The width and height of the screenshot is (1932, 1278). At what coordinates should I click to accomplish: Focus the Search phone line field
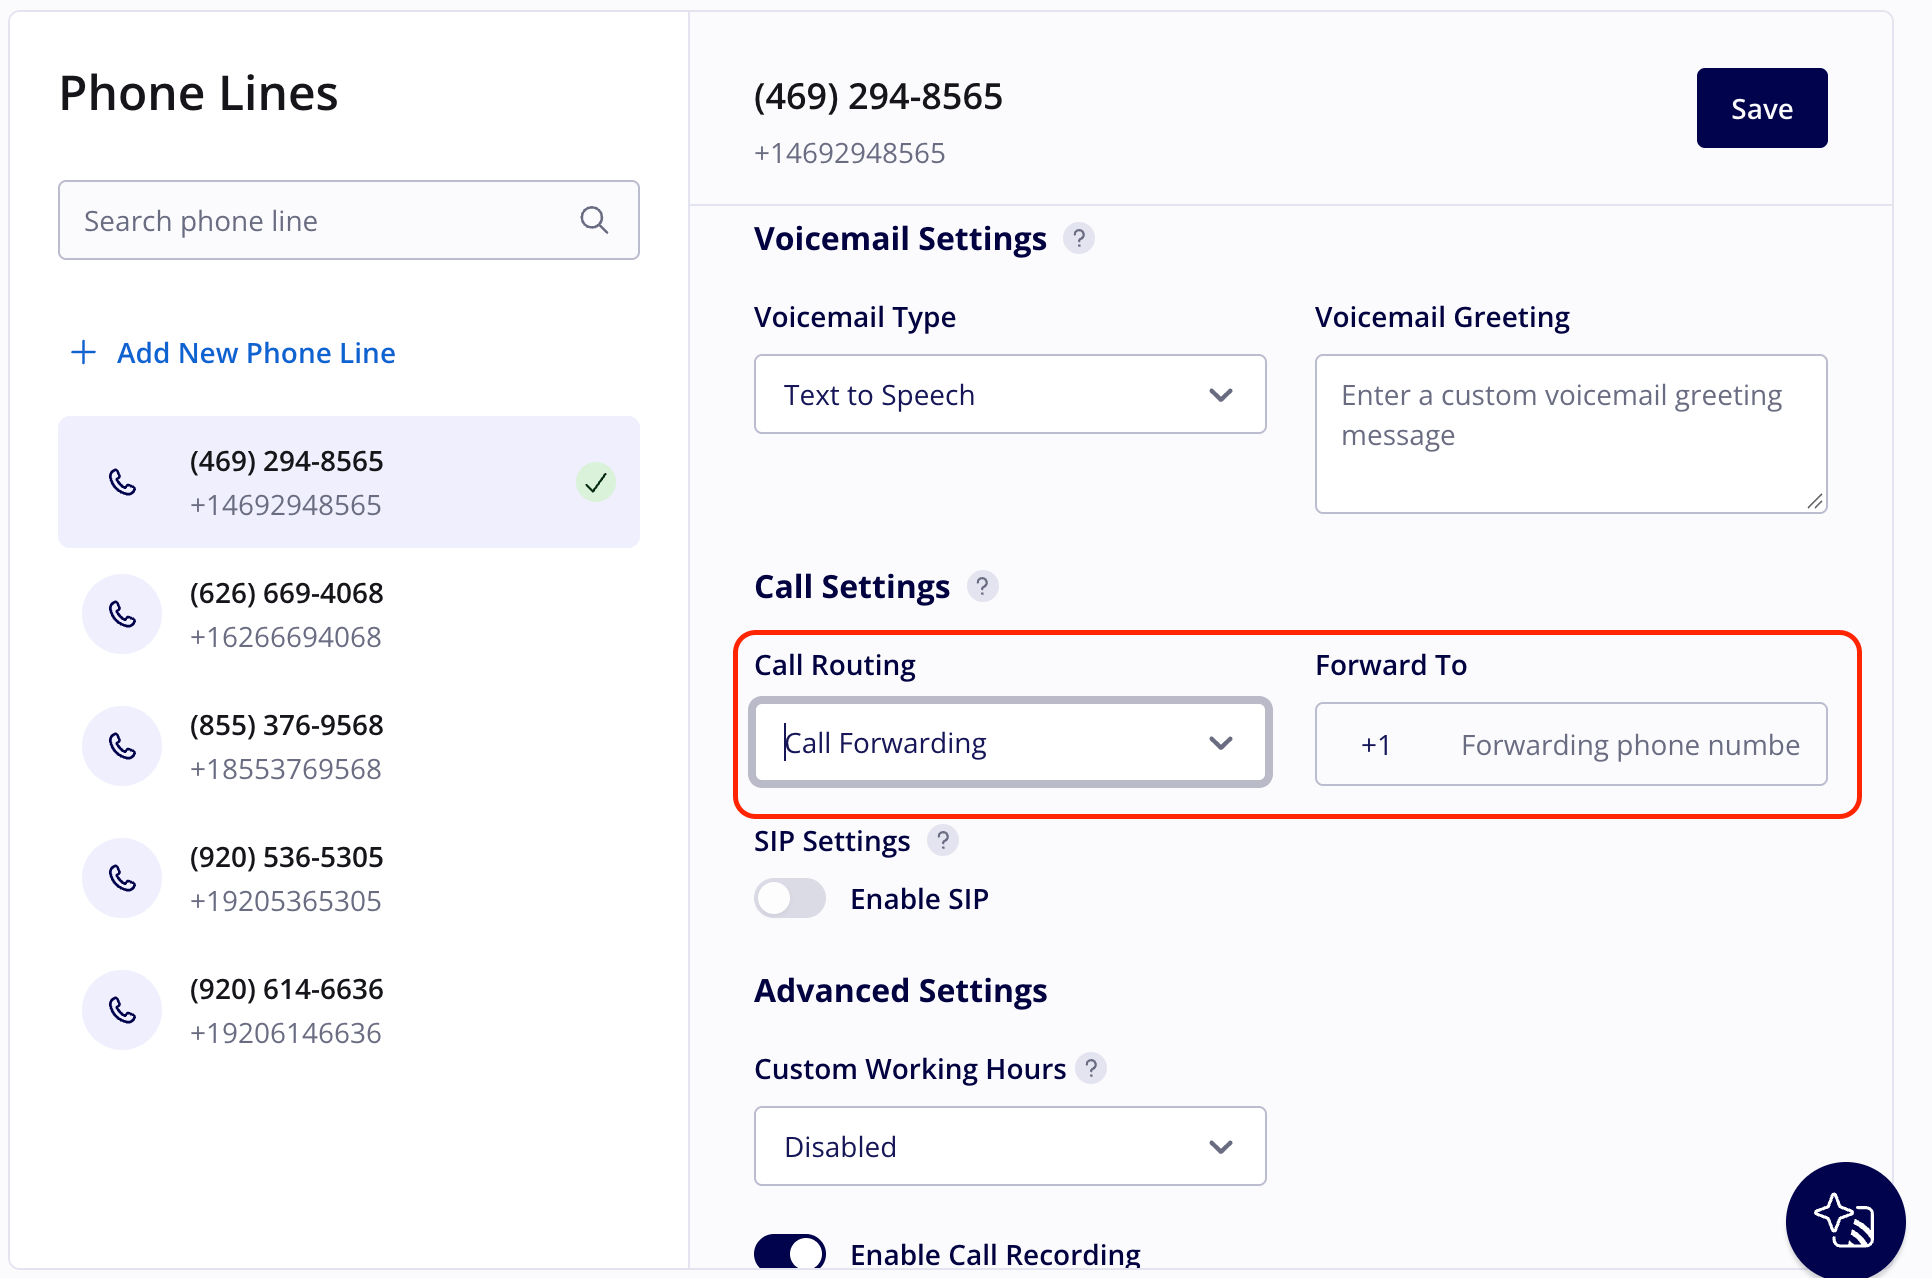(348, 220)
